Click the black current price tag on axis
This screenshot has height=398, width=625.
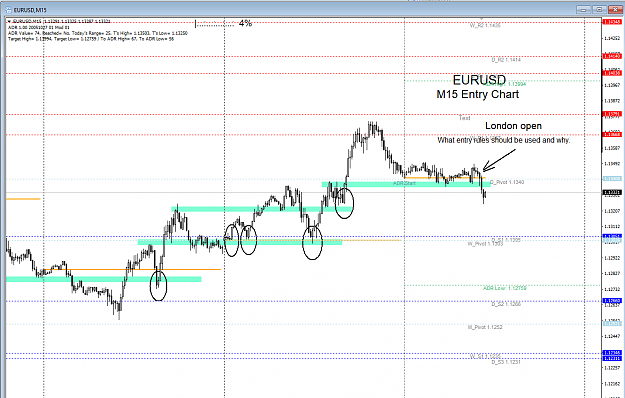click(612, 193)
